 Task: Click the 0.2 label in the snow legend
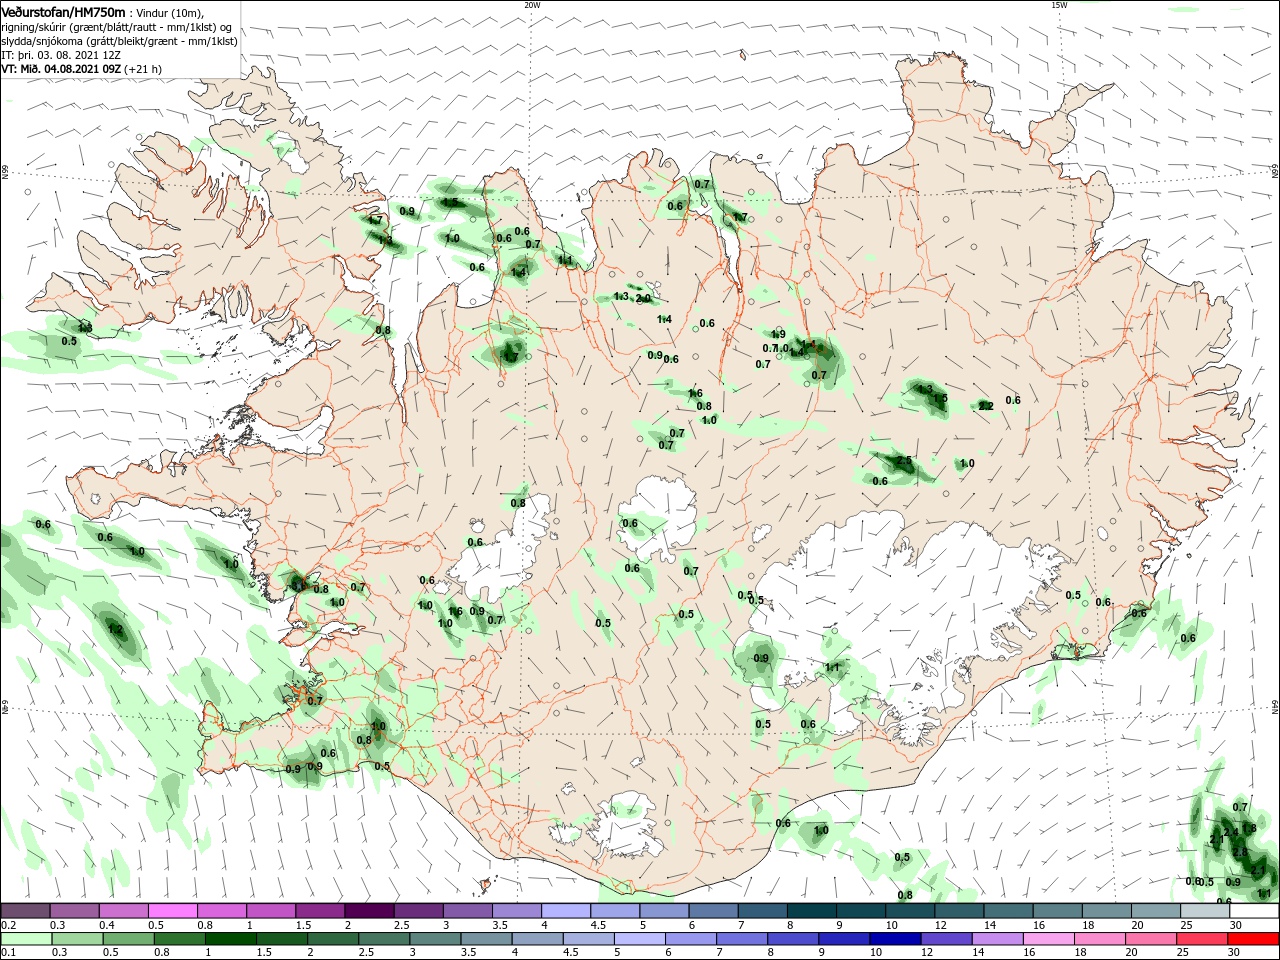[8, 925]
